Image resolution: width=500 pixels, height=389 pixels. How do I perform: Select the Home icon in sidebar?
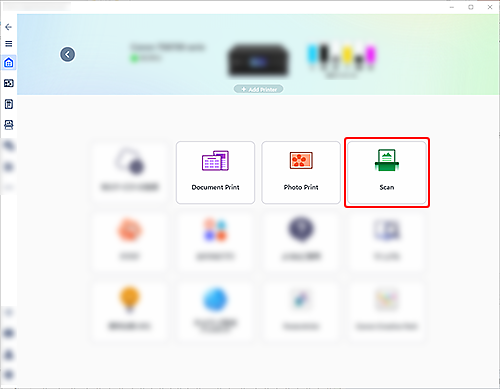point(9,63)
